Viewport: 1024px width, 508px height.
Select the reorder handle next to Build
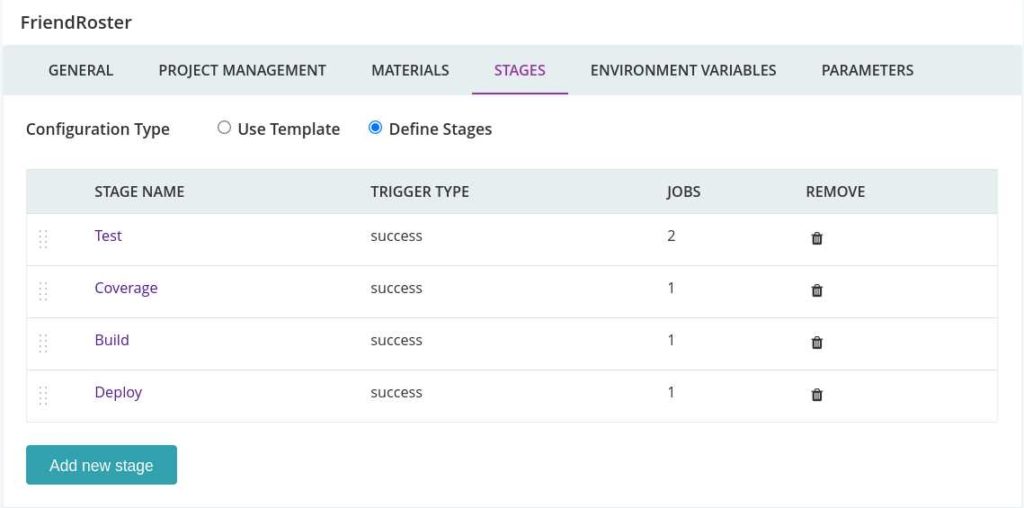(x=43, y=343)
